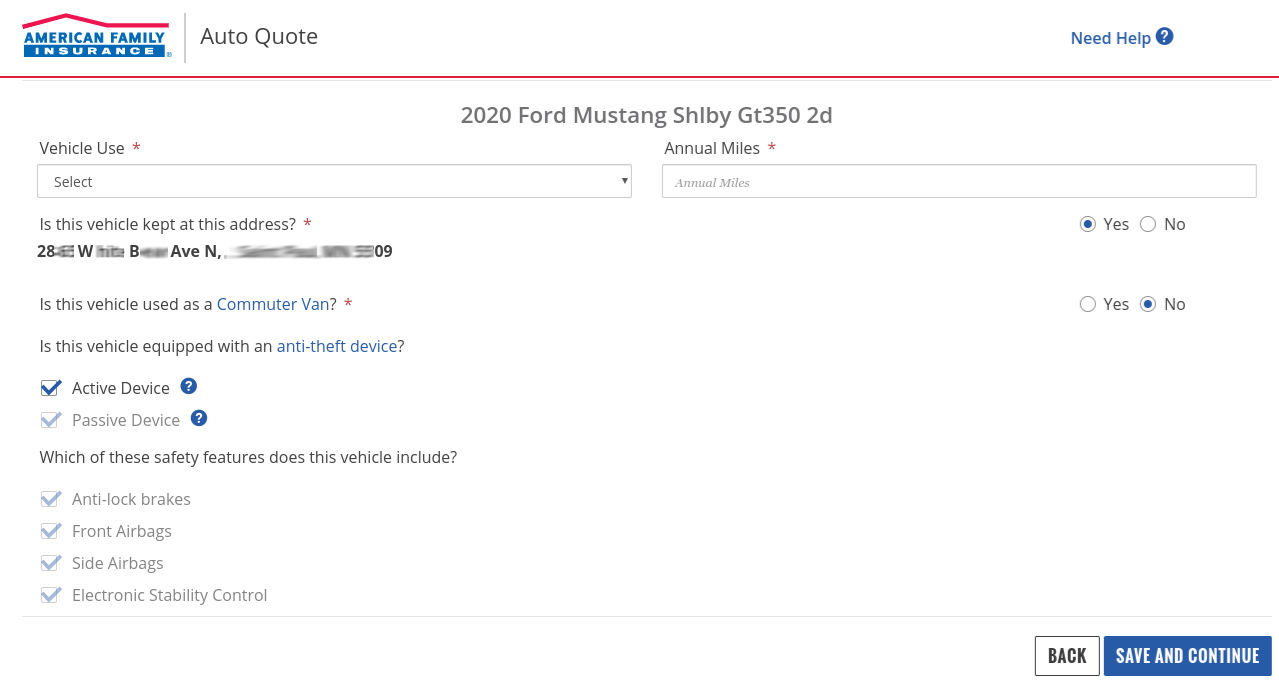Click the SAVE AND CONTINUE button

1186,655
